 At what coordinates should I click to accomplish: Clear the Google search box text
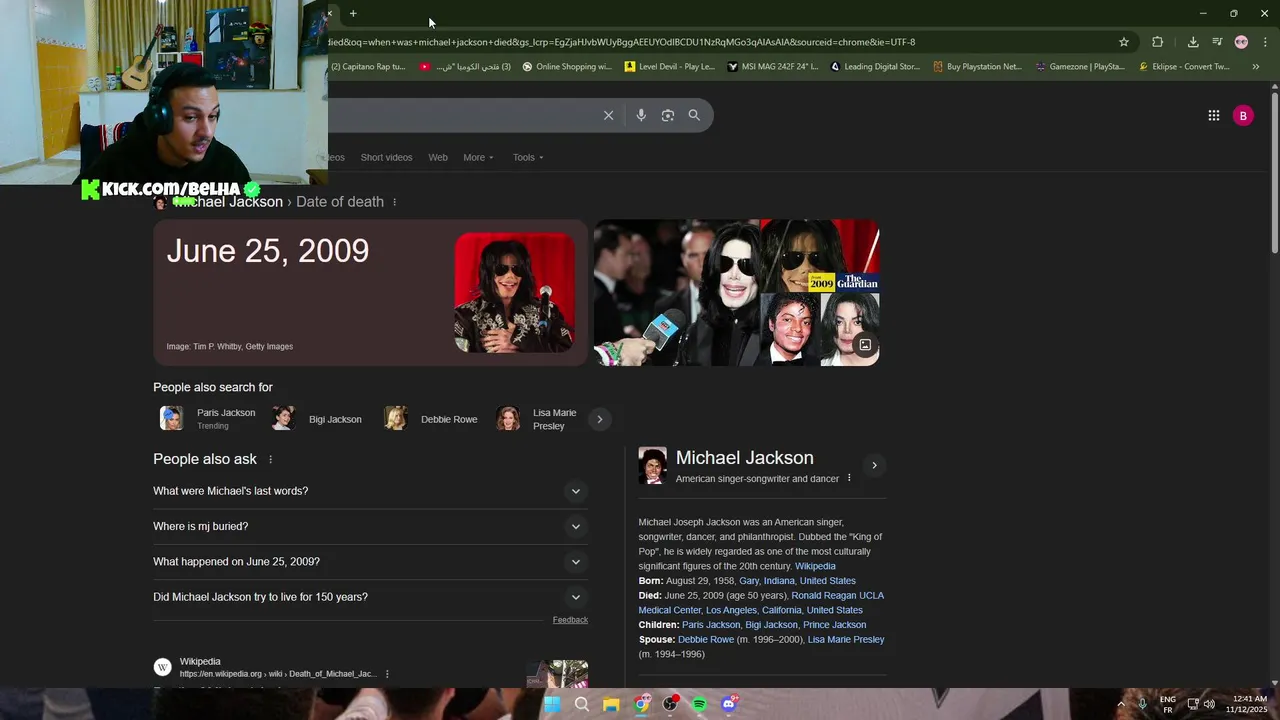click(608, 115)
